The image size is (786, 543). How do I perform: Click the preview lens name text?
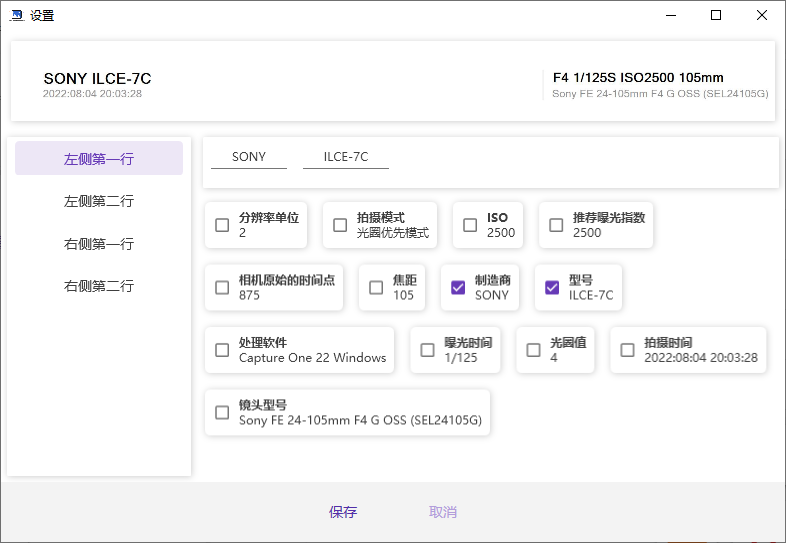[x=660, y=94]
